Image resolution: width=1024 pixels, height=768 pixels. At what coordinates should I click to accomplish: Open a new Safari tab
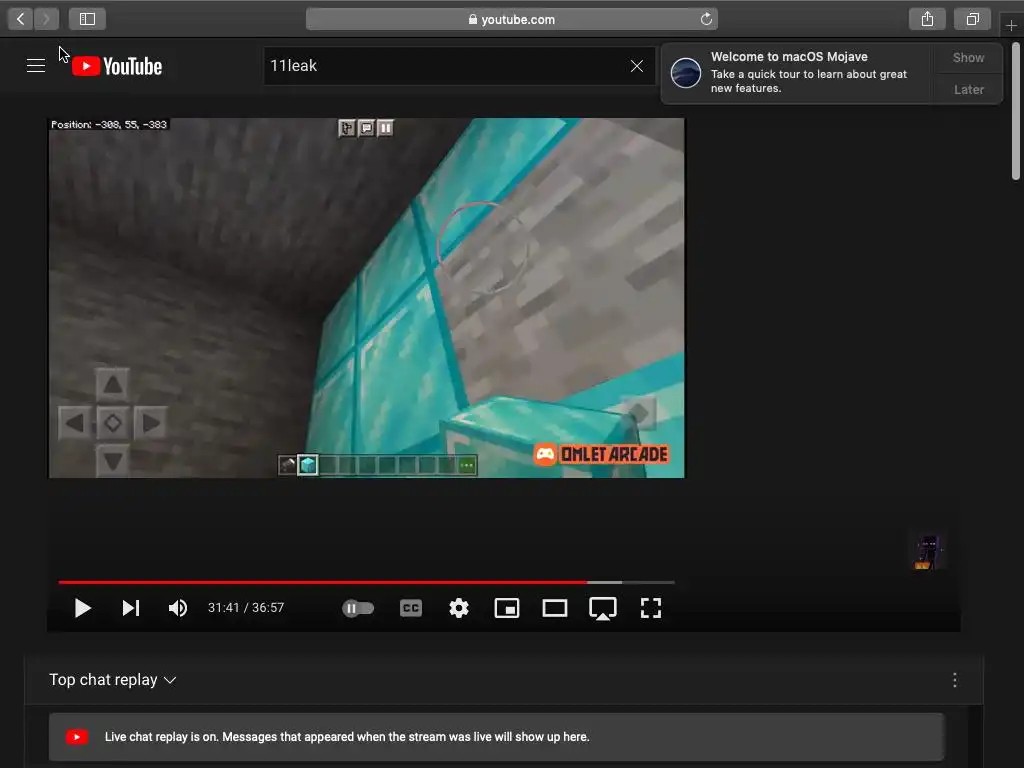pos(1011,26)
